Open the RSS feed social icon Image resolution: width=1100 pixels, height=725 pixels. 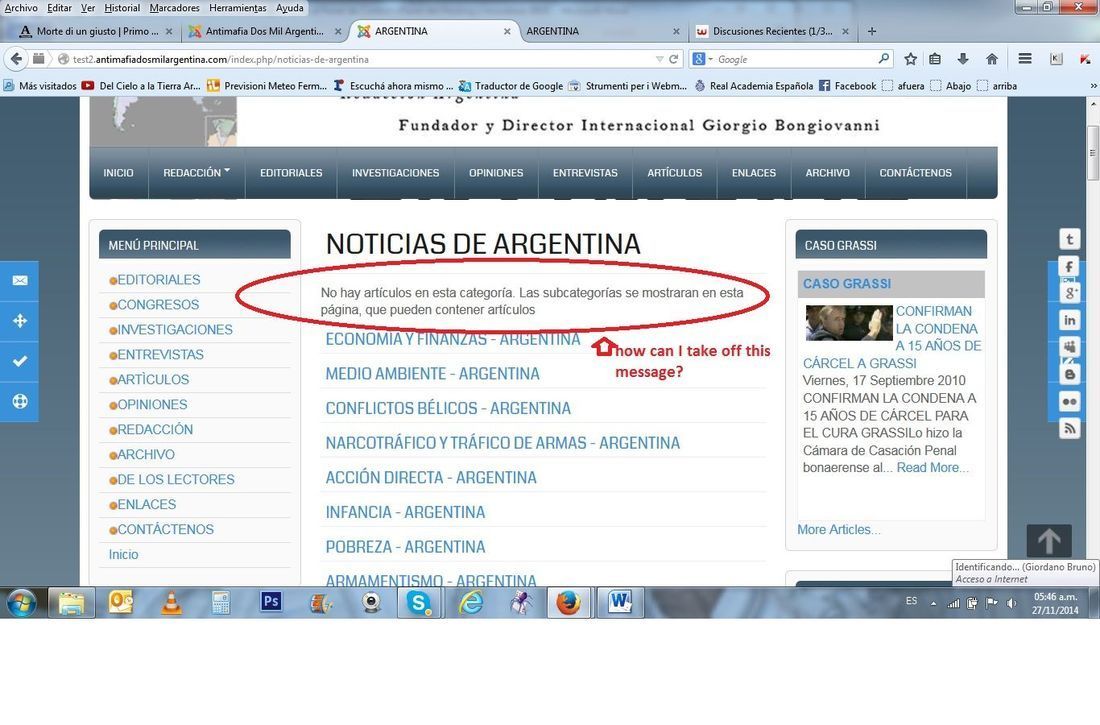click(1069, 428)
